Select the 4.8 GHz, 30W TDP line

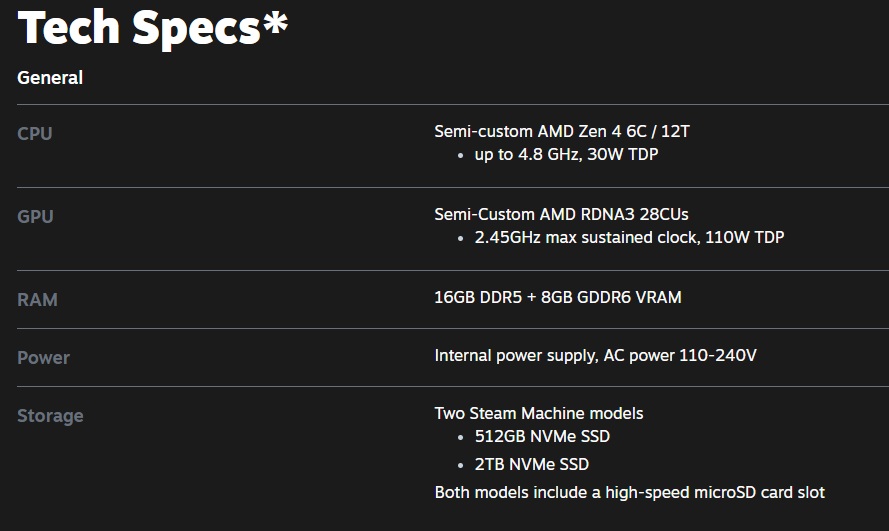coord(566,155)
